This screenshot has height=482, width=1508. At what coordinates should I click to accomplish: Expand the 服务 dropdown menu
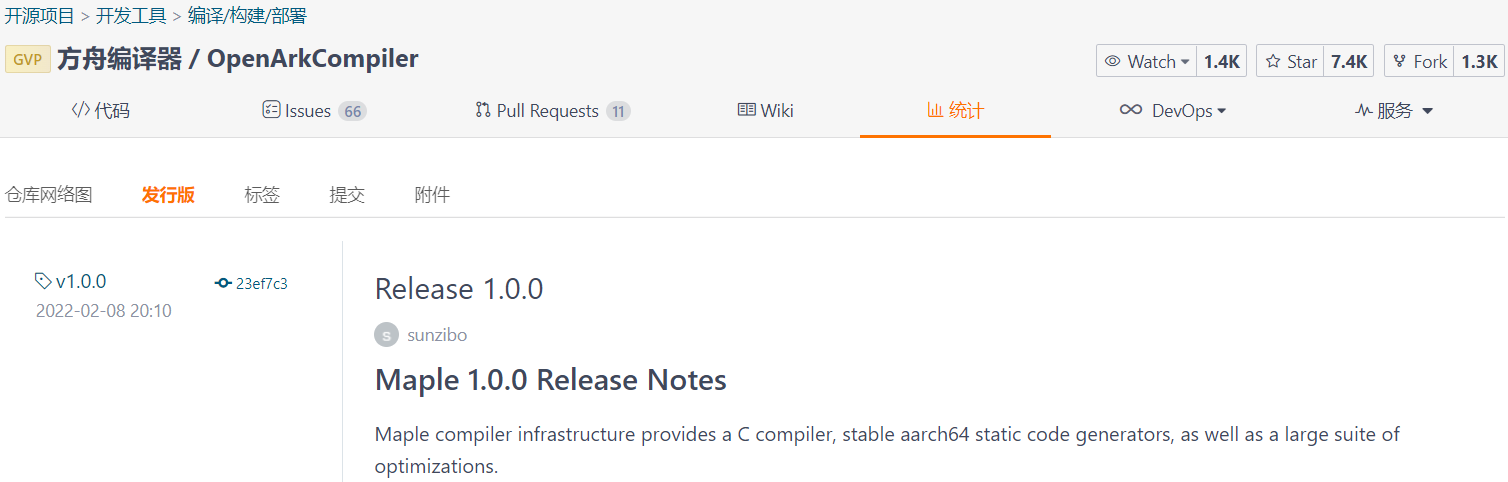pyautogui.click(x=1427, y=111)
